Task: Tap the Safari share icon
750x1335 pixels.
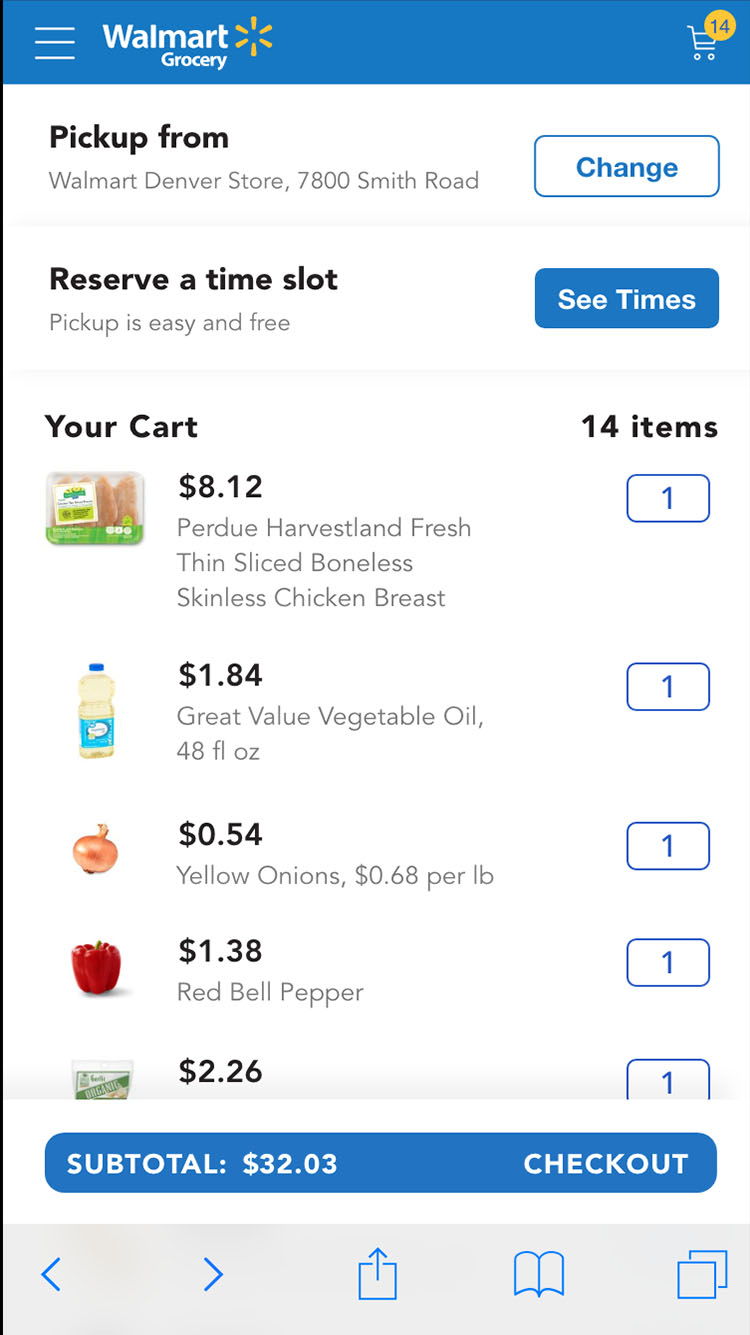Action: point(377,1274)
